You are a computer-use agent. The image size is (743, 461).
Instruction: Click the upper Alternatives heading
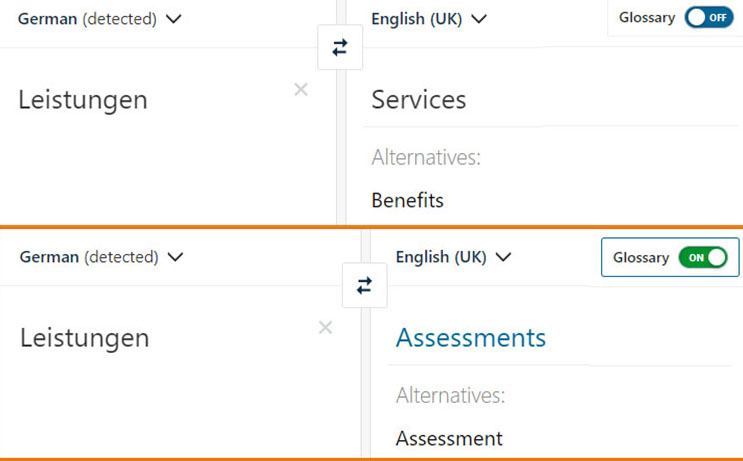[426, 157]
